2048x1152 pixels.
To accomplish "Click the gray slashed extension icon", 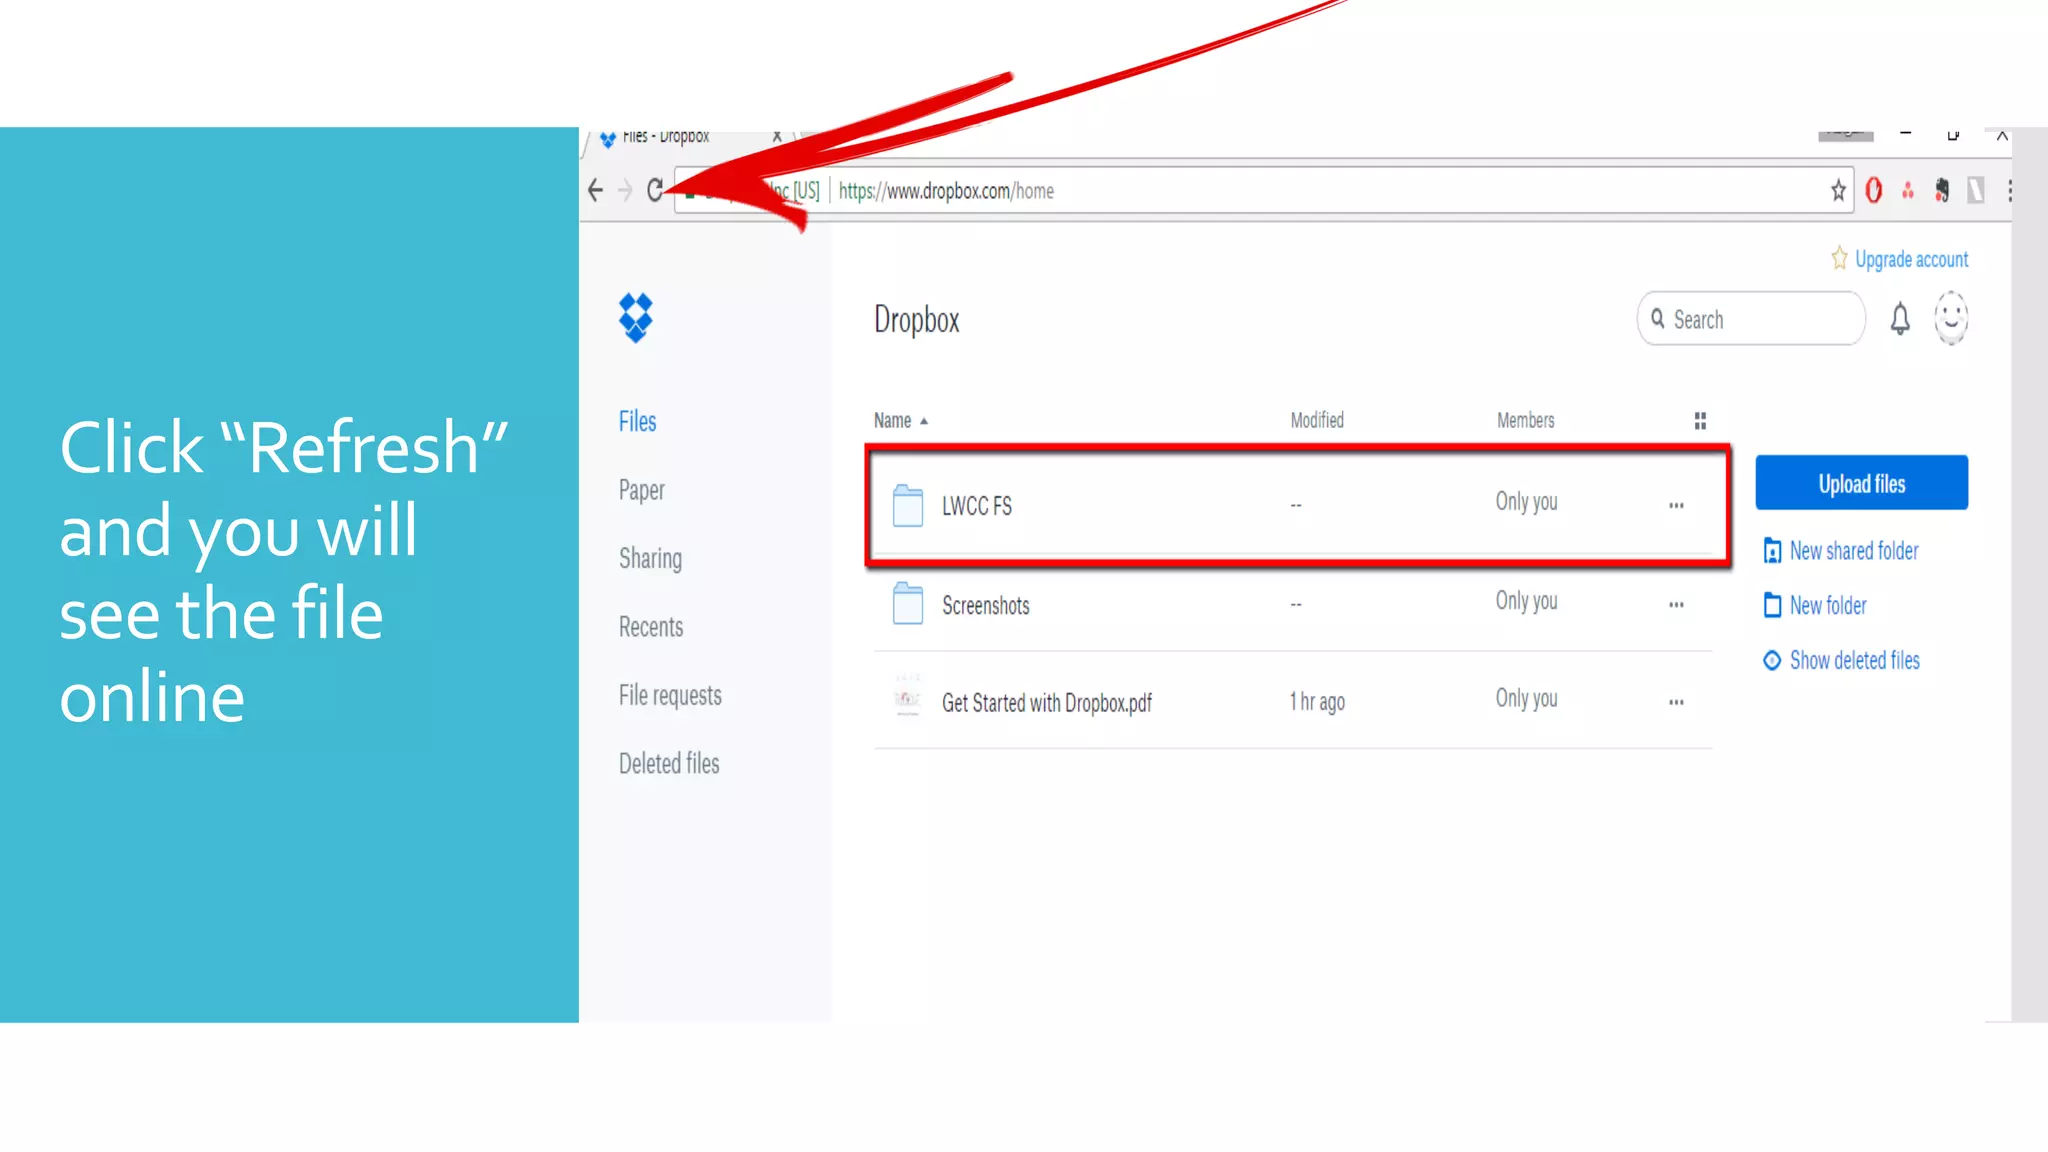I will click(1976, 190).
